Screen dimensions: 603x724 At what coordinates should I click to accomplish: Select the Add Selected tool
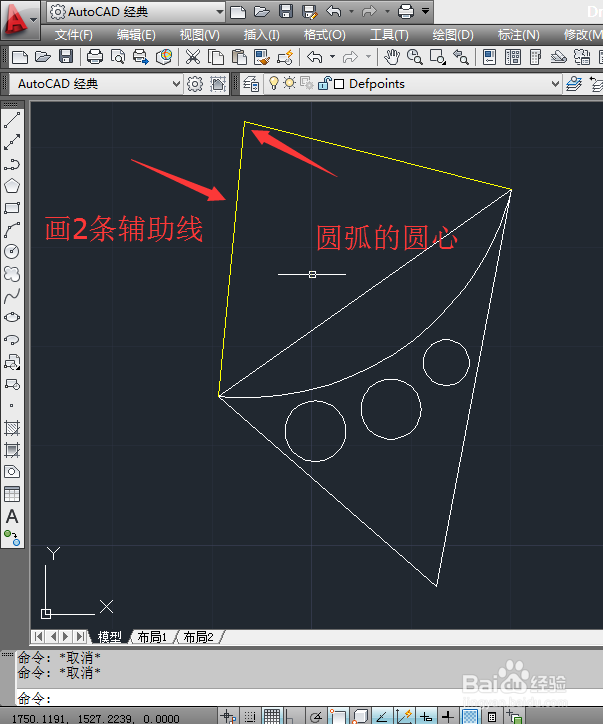click(12, 538)
